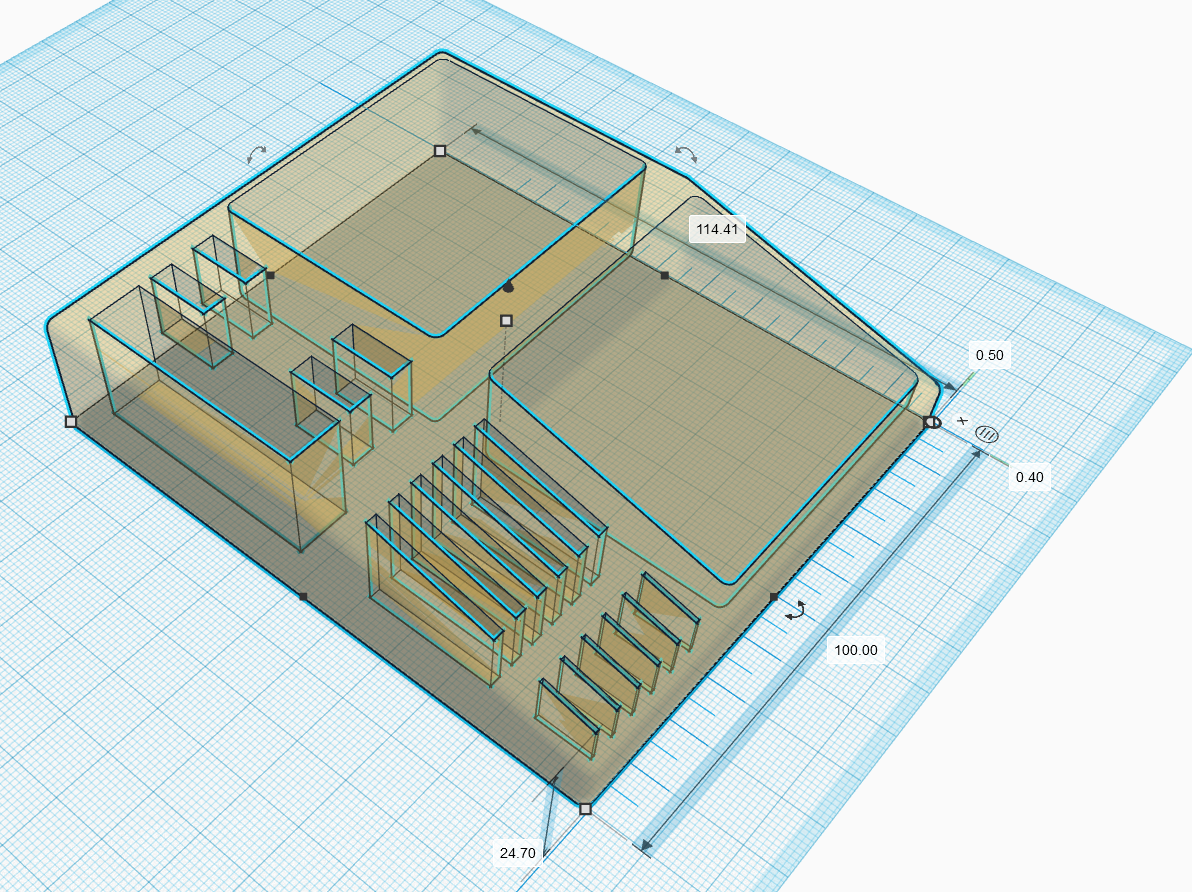The width and height of the screenshot is (1192, 892).
Task: Click the curved rotation arrow at upper left
Action: (257, 153)
